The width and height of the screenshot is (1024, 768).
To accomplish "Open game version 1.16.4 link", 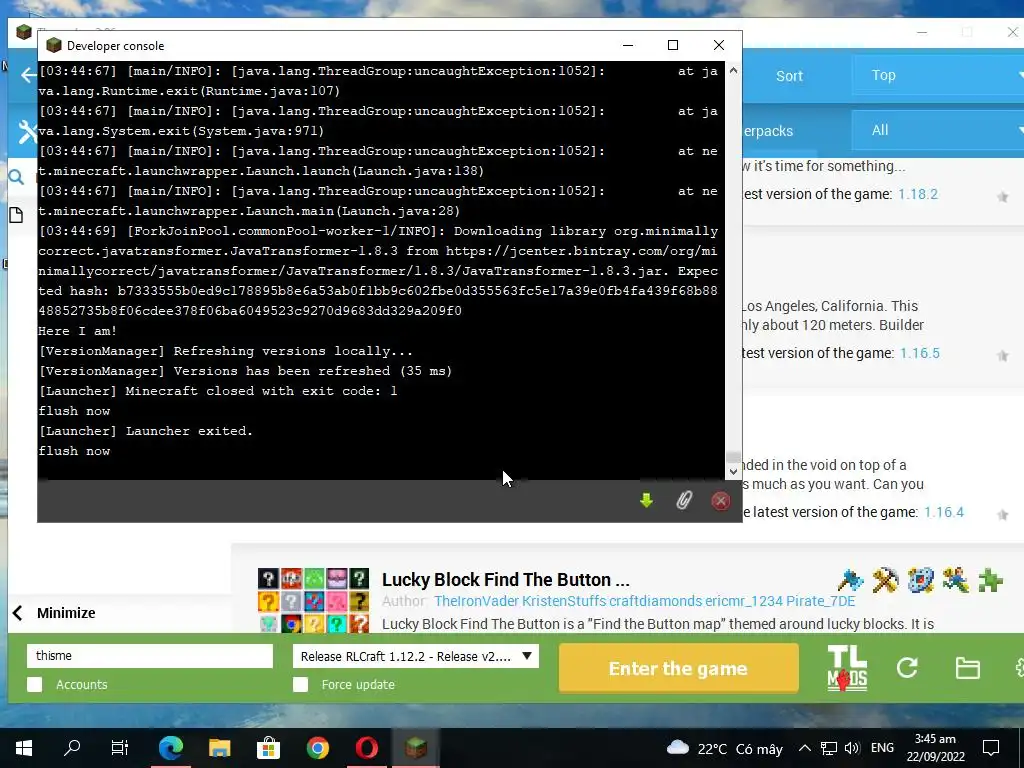I will click(944, 512).
